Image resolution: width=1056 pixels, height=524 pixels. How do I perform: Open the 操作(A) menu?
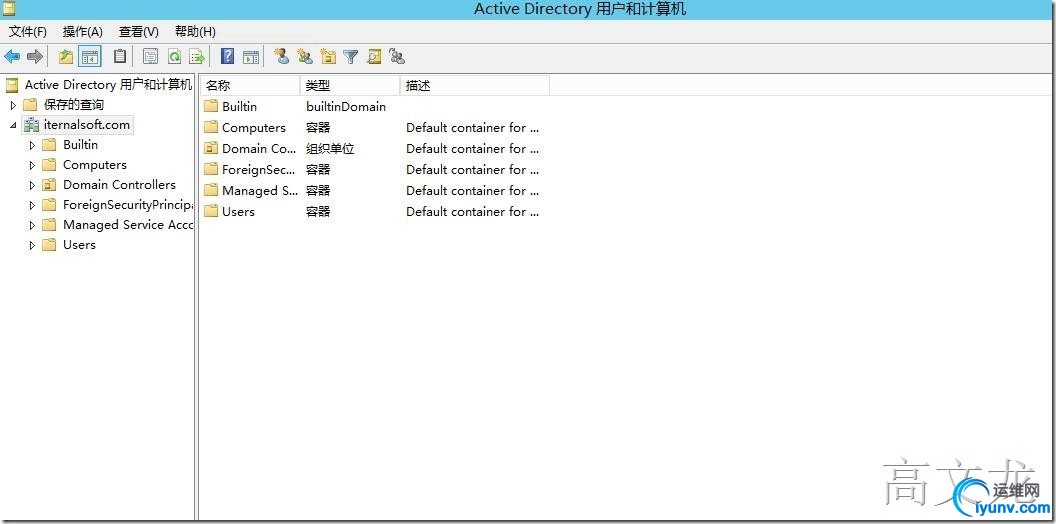pyautogui.click(x=82, y=32)
